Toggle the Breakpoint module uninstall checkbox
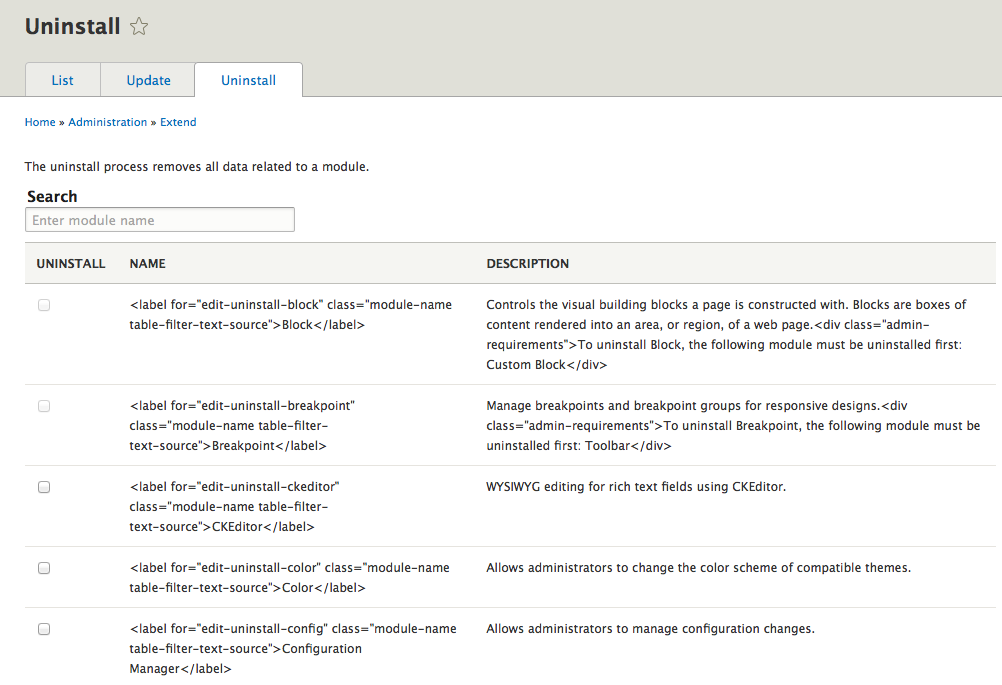This screenshot has width=1002, height=685. point(44,406)
